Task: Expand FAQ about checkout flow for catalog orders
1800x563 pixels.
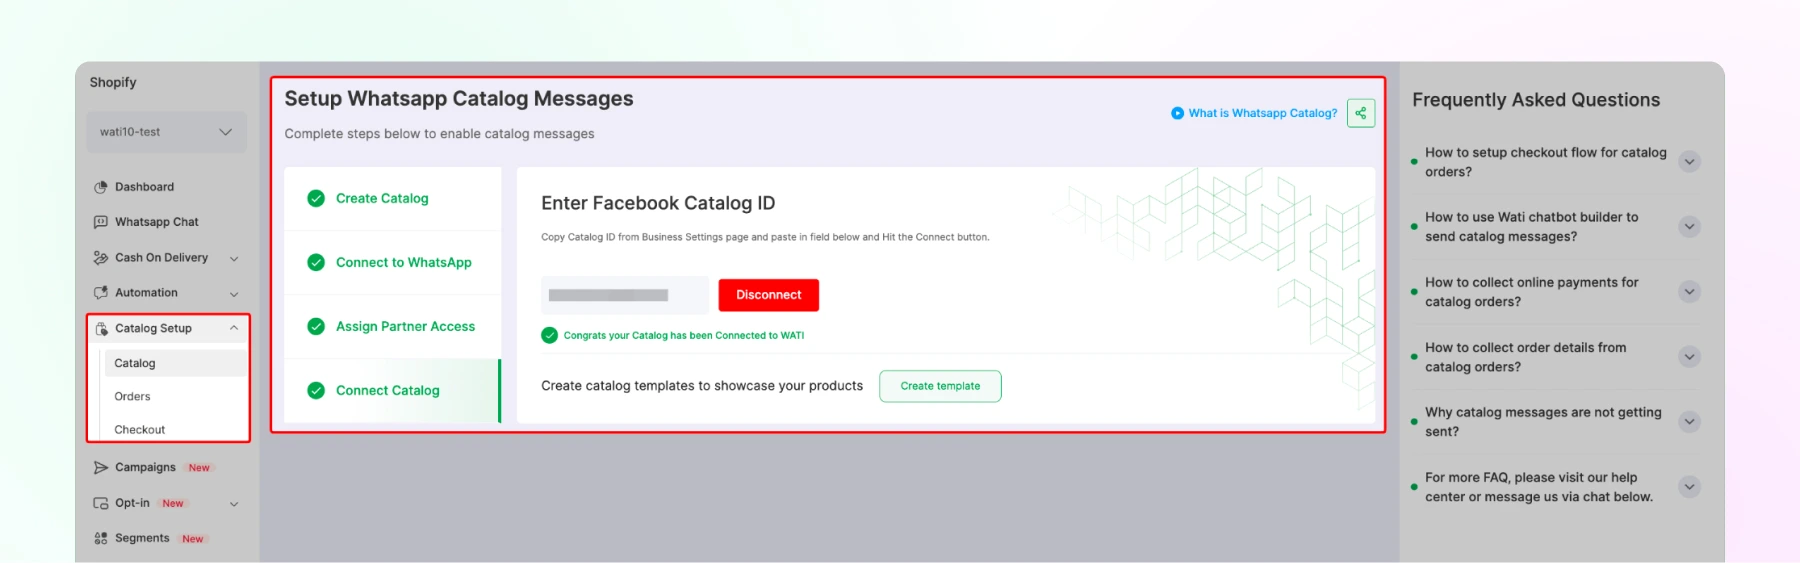Action: 1689,162
